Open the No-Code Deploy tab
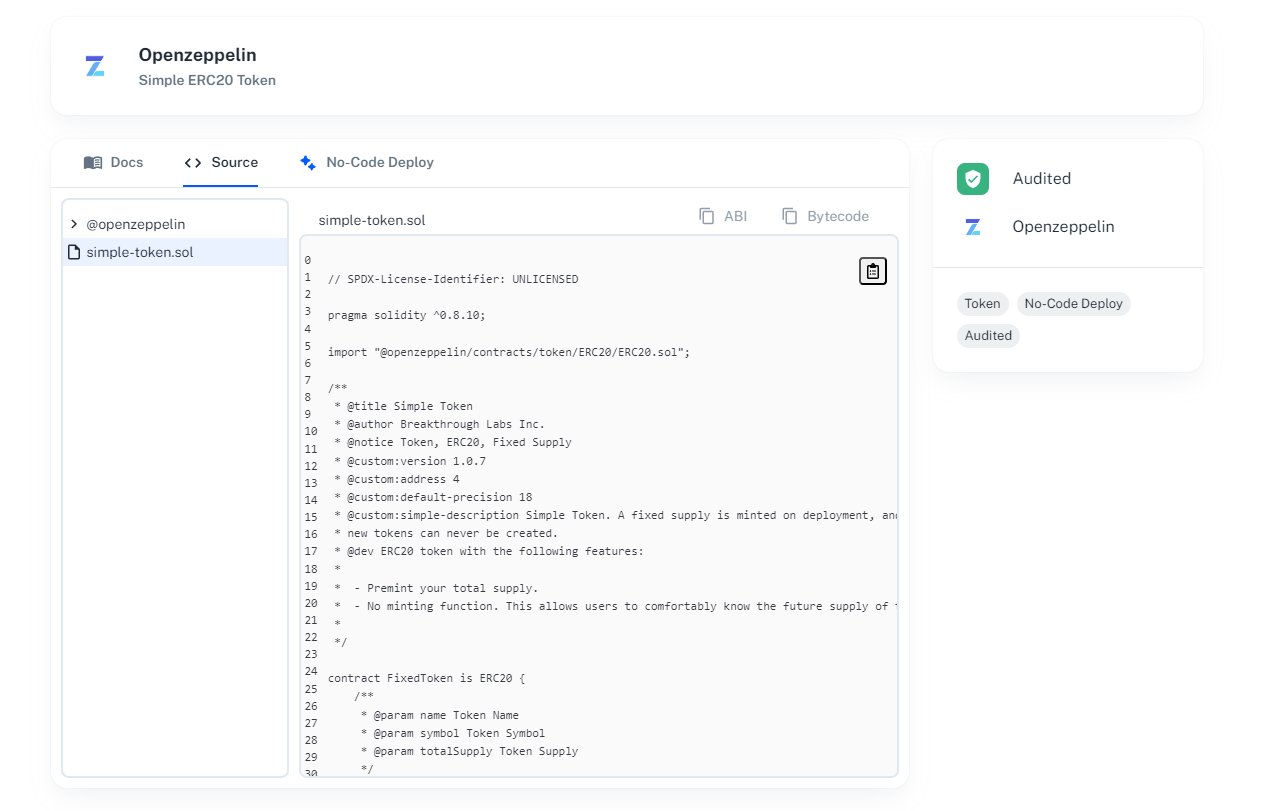The image size is (1263, 811). click(366, 162)
